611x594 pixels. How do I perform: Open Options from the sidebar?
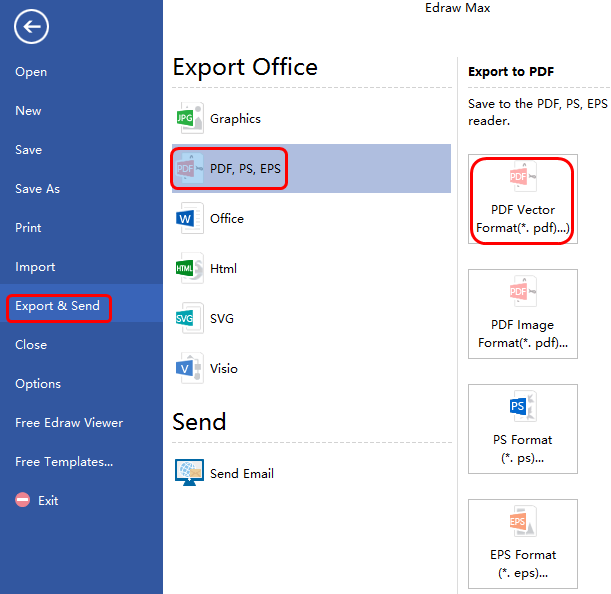pos(38,384)
